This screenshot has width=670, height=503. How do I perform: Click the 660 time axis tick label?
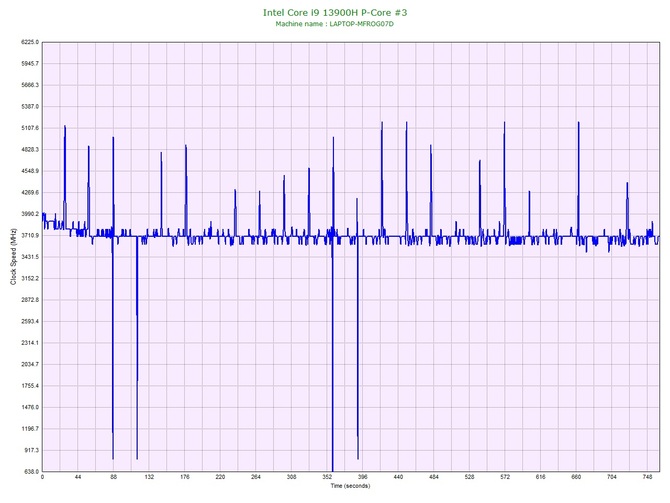[576, 477]
